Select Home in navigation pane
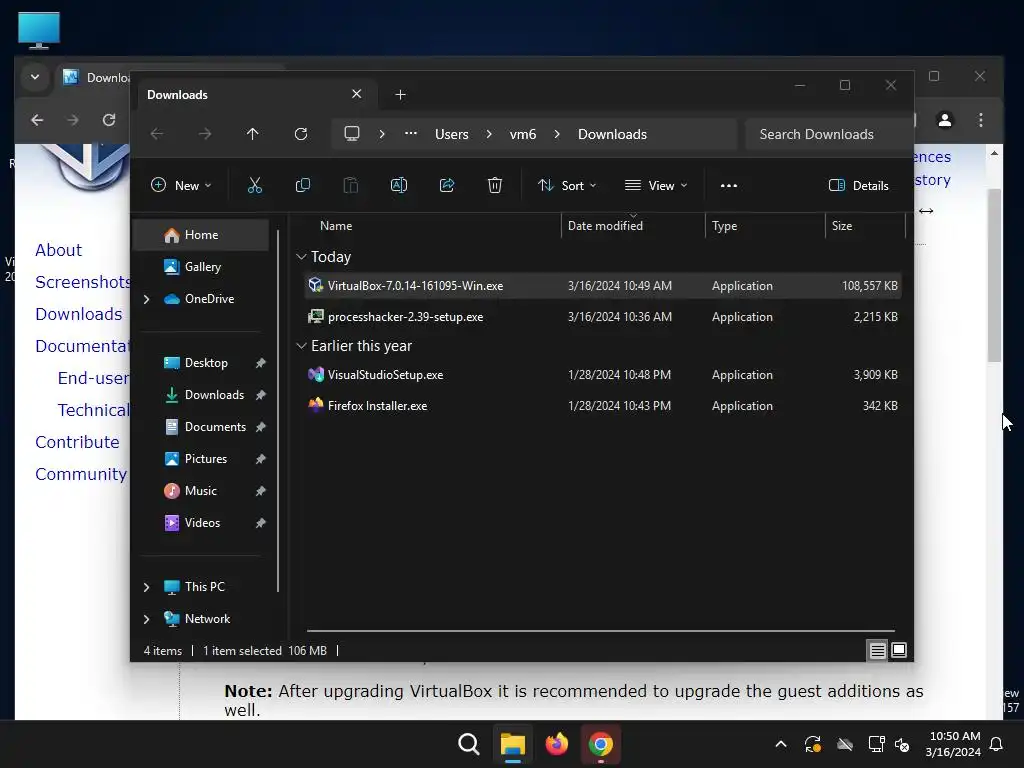This screenshot has height=768, width=1024. [201, 235]
